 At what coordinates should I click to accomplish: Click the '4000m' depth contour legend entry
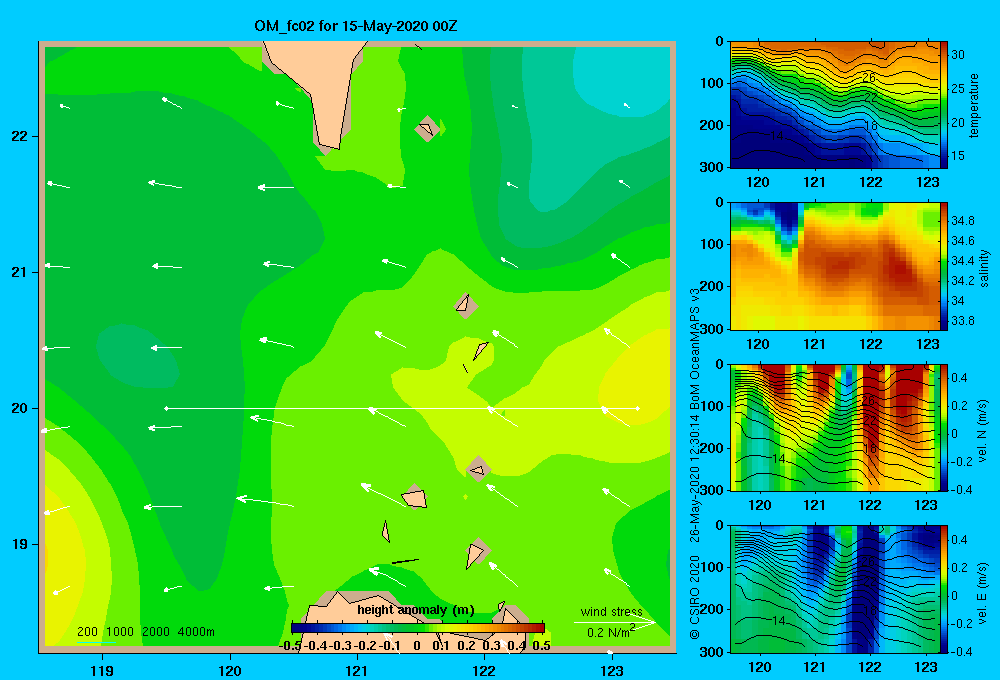196,632
